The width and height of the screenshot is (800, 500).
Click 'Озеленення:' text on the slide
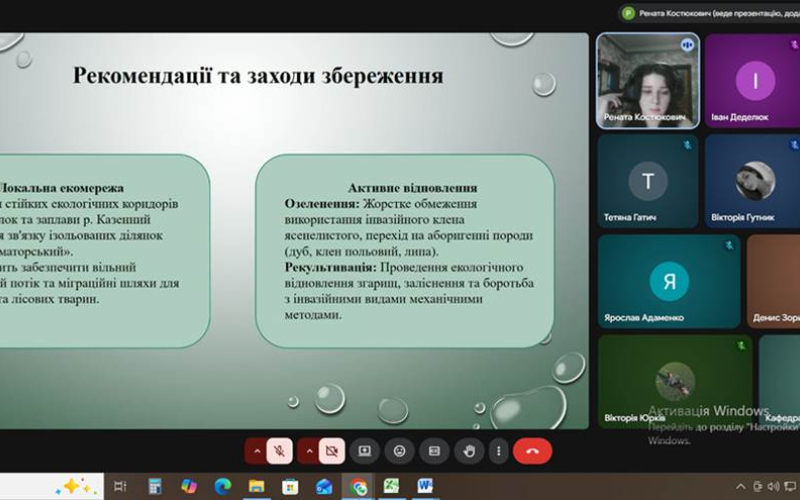[322, 204]
